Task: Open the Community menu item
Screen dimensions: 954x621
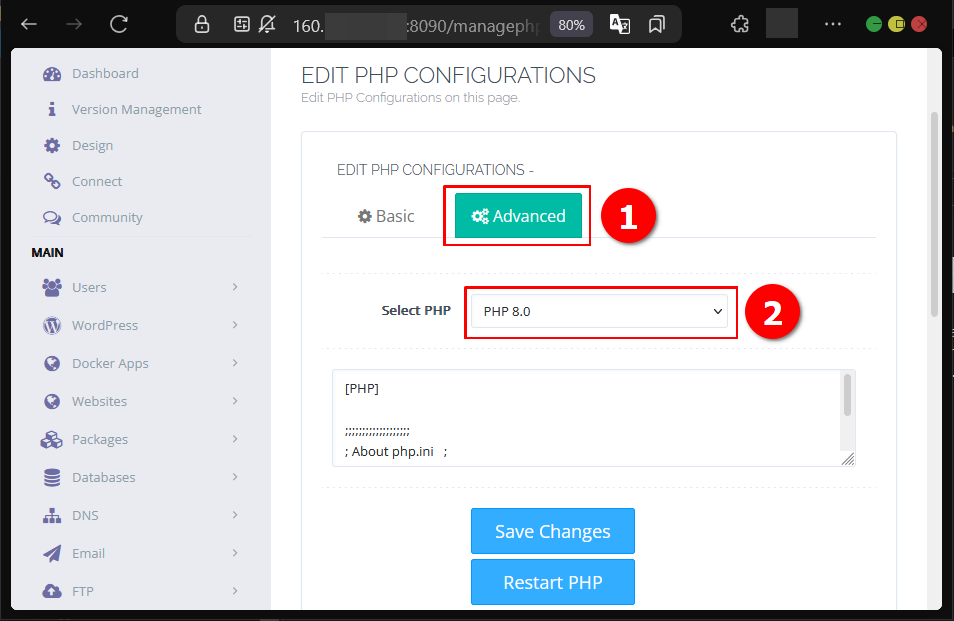Action: 107,217
